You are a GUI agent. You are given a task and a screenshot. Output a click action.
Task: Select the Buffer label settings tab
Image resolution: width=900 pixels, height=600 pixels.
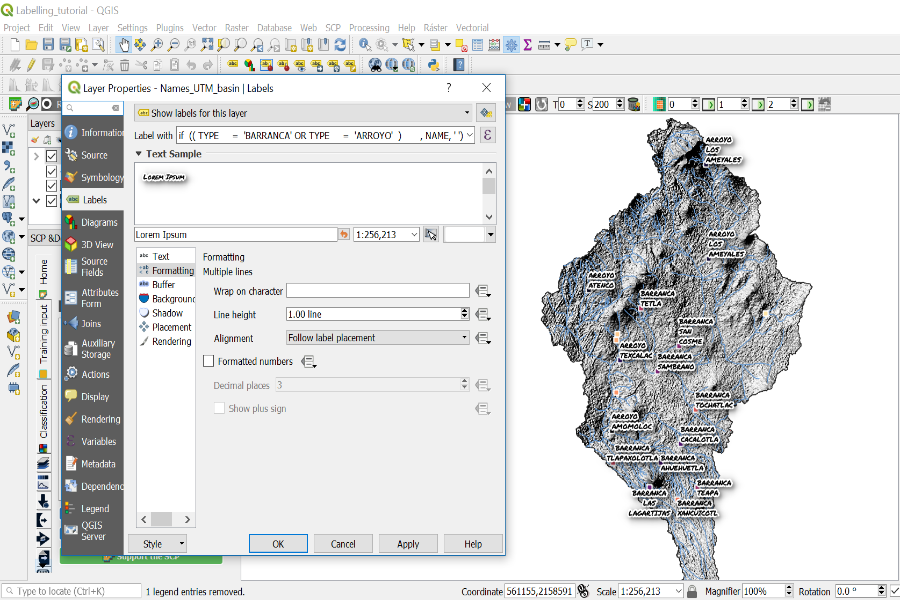coord(164,284)
